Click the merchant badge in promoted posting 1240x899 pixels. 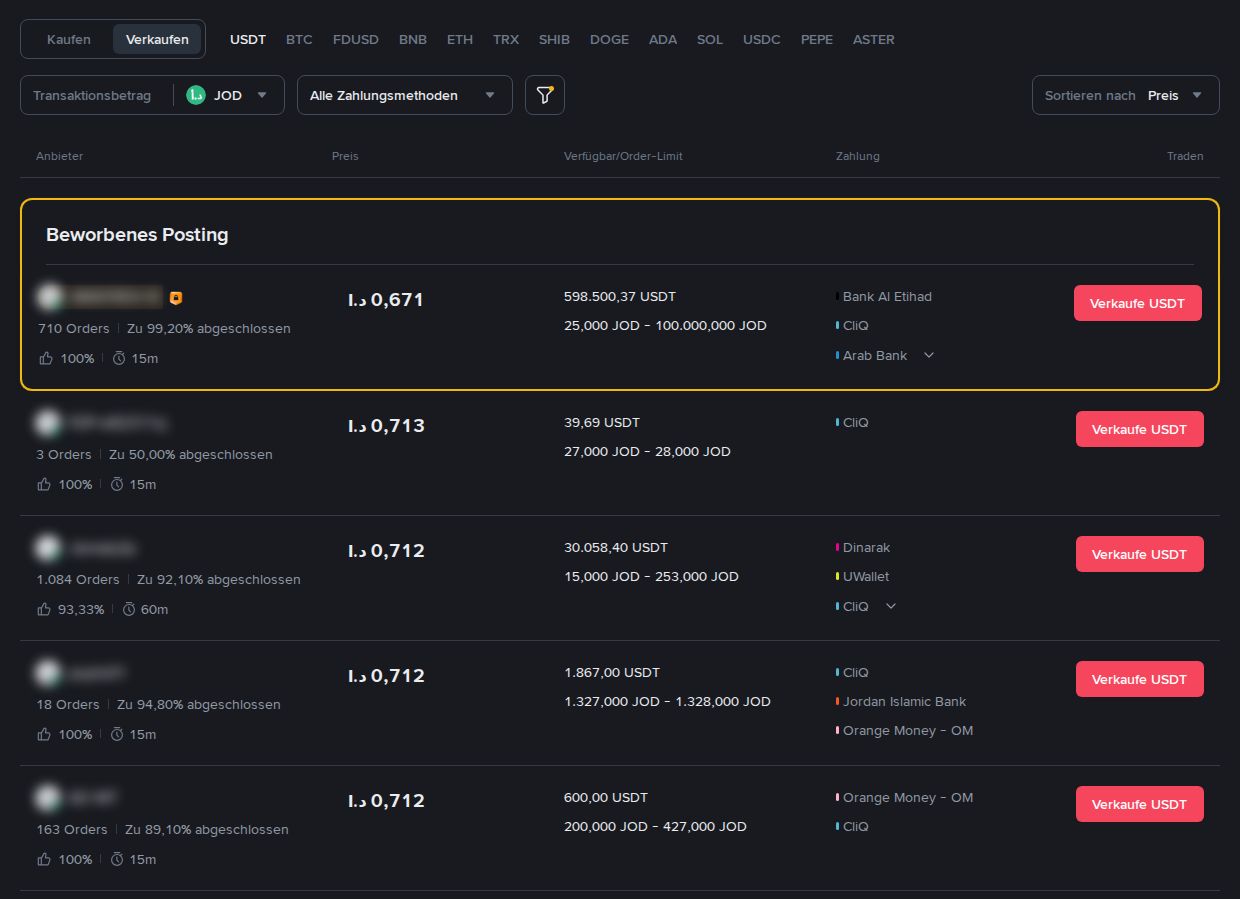click(176, 298)
